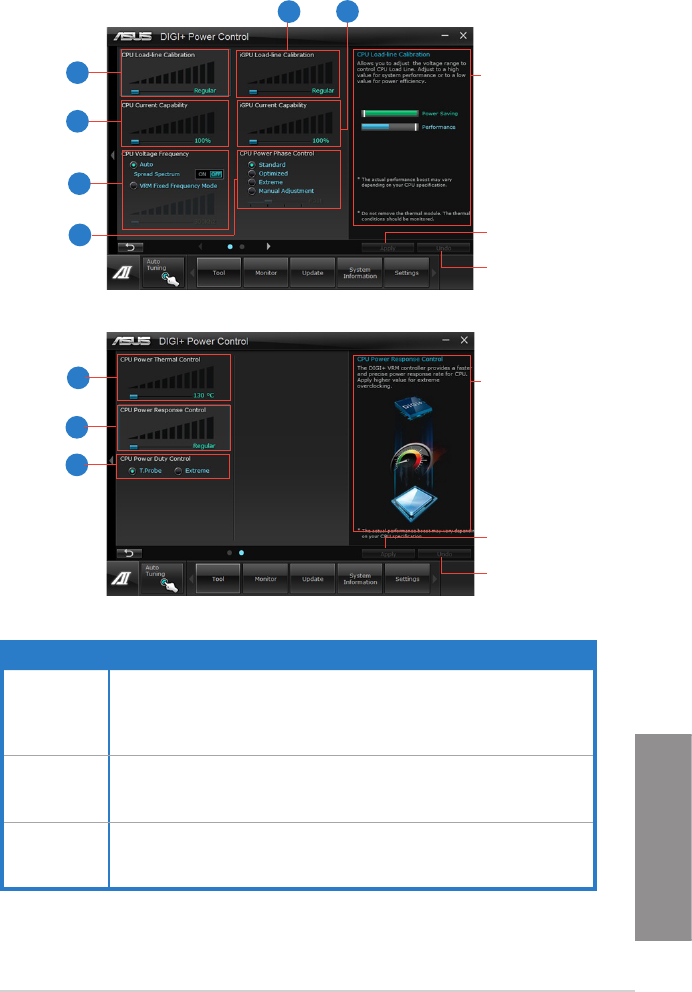The image size is (692, 992).
Task: Select Extreme under CPU Power Duty Control
Action: pyautogui.click(x=178, y=471)
